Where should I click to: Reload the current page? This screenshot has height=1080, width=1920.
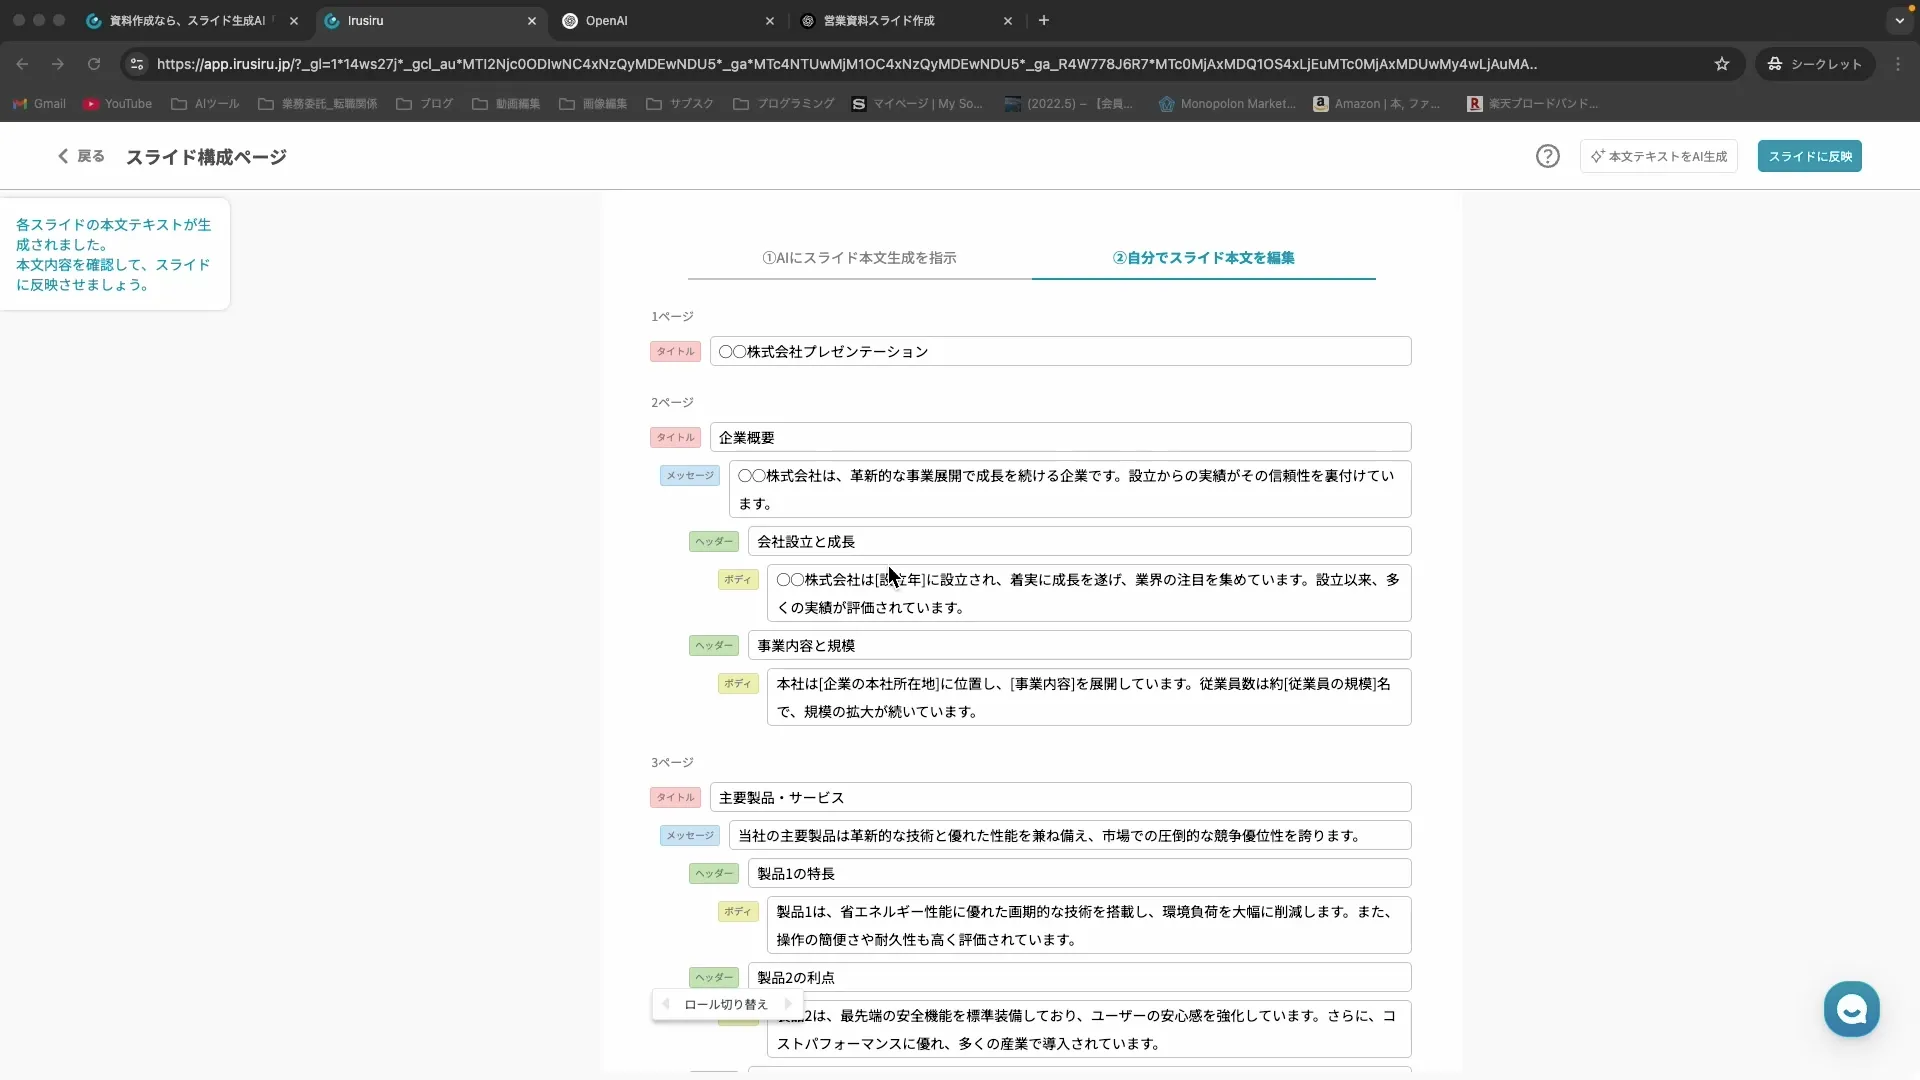pyautogui.click(x=93, y=63)
